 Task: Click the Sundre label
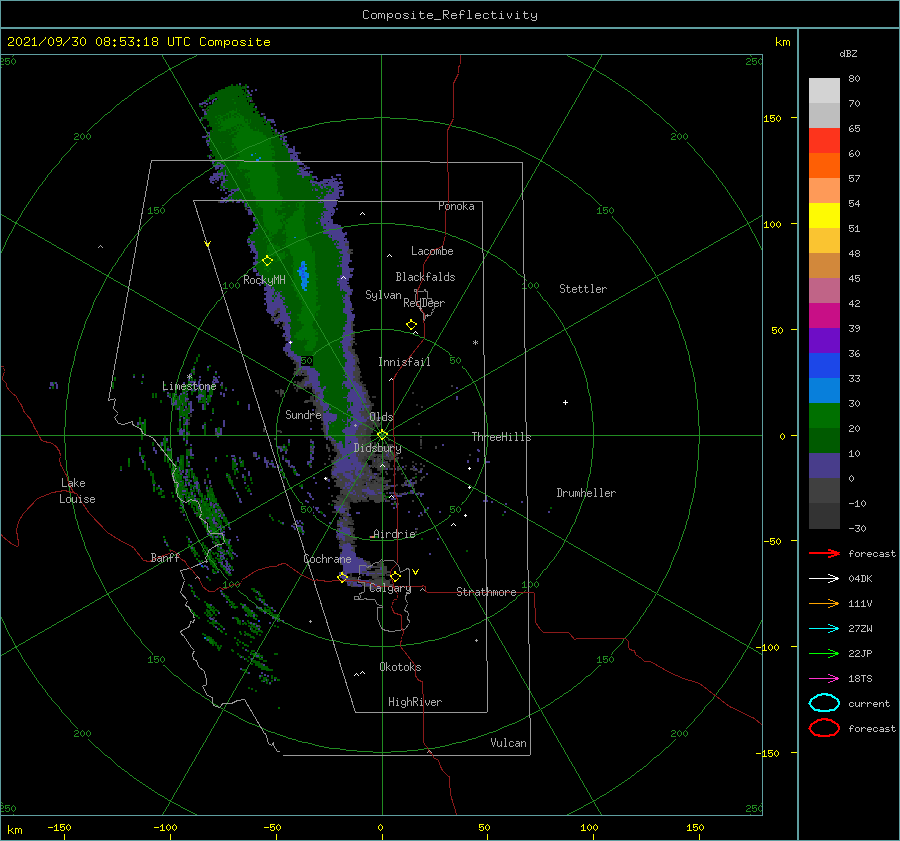pos(303,414)
